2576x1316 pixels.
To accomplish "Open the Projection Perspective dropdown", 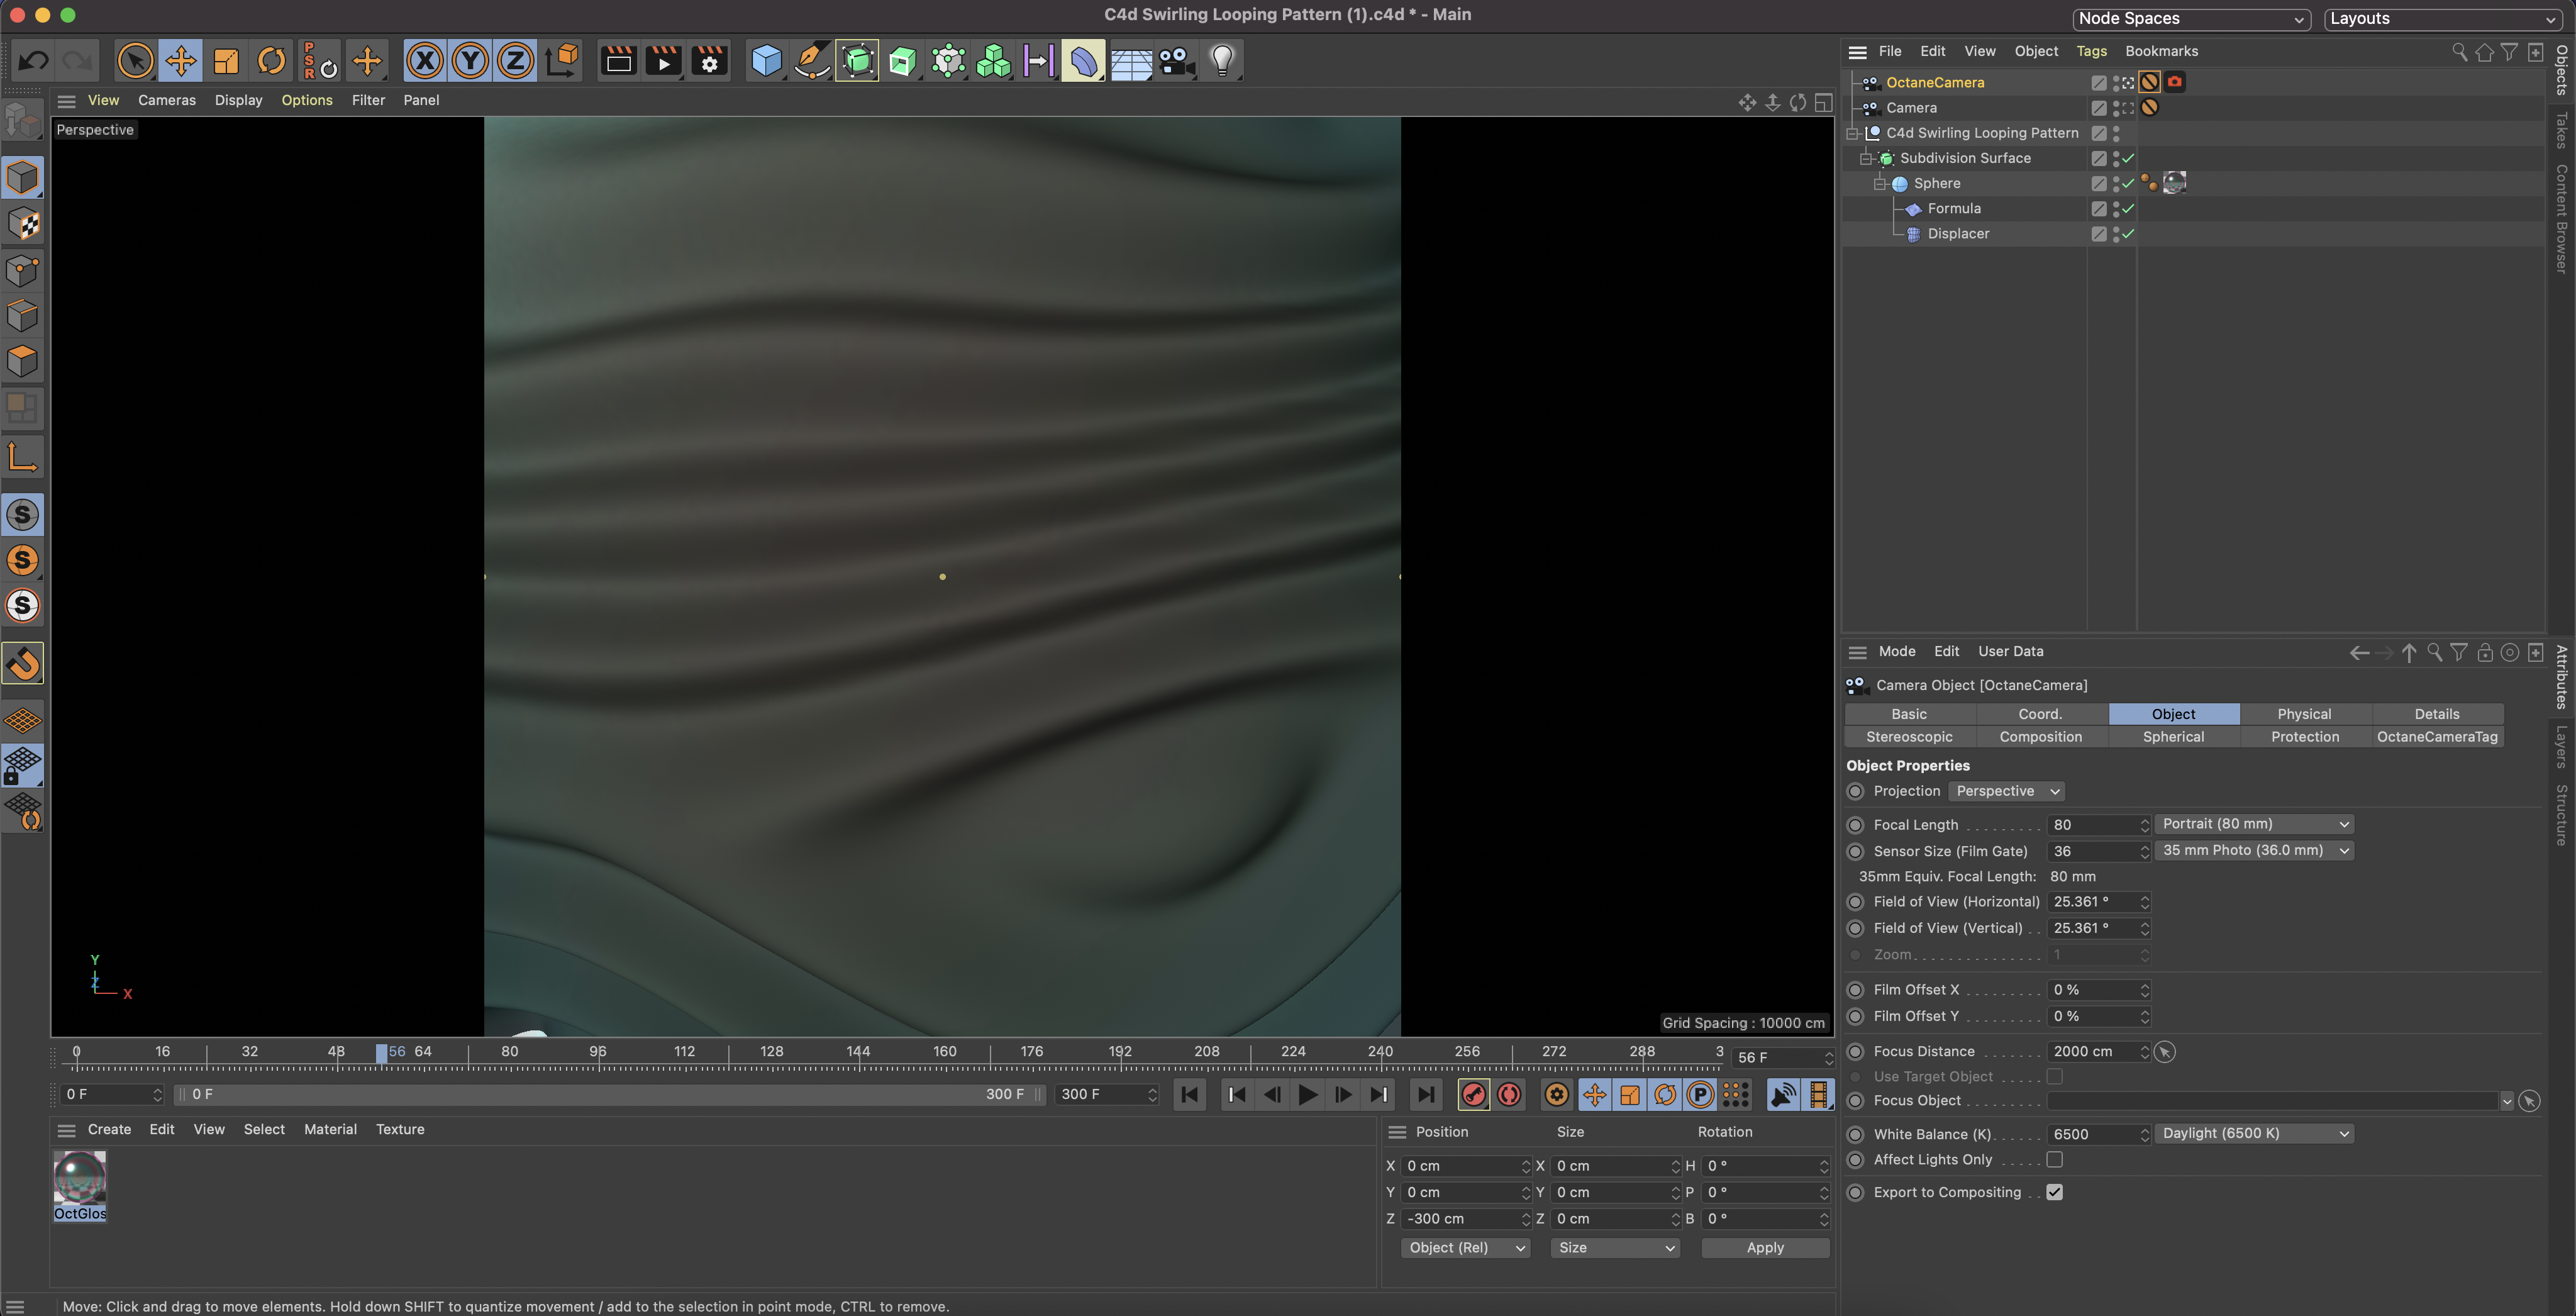I will [x=2006, y=791].
